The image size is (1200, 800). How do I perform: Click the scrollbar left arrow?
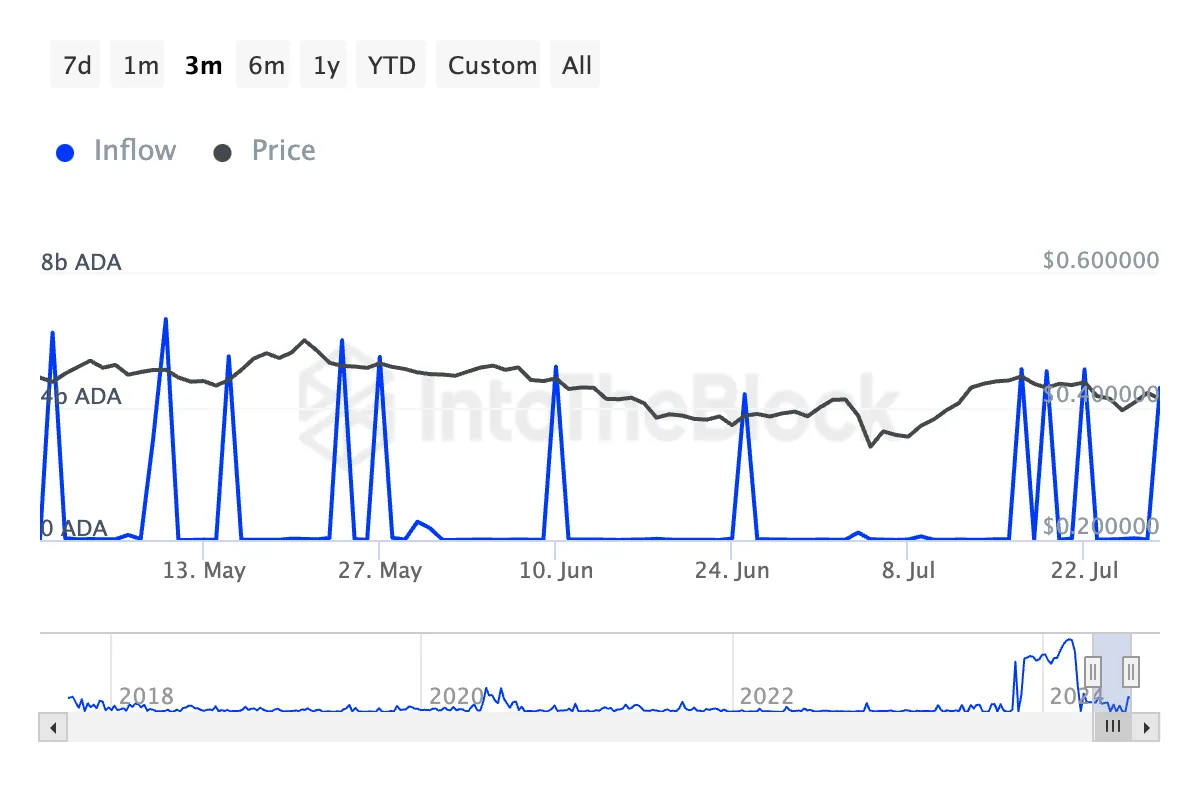tap(53, 727)
